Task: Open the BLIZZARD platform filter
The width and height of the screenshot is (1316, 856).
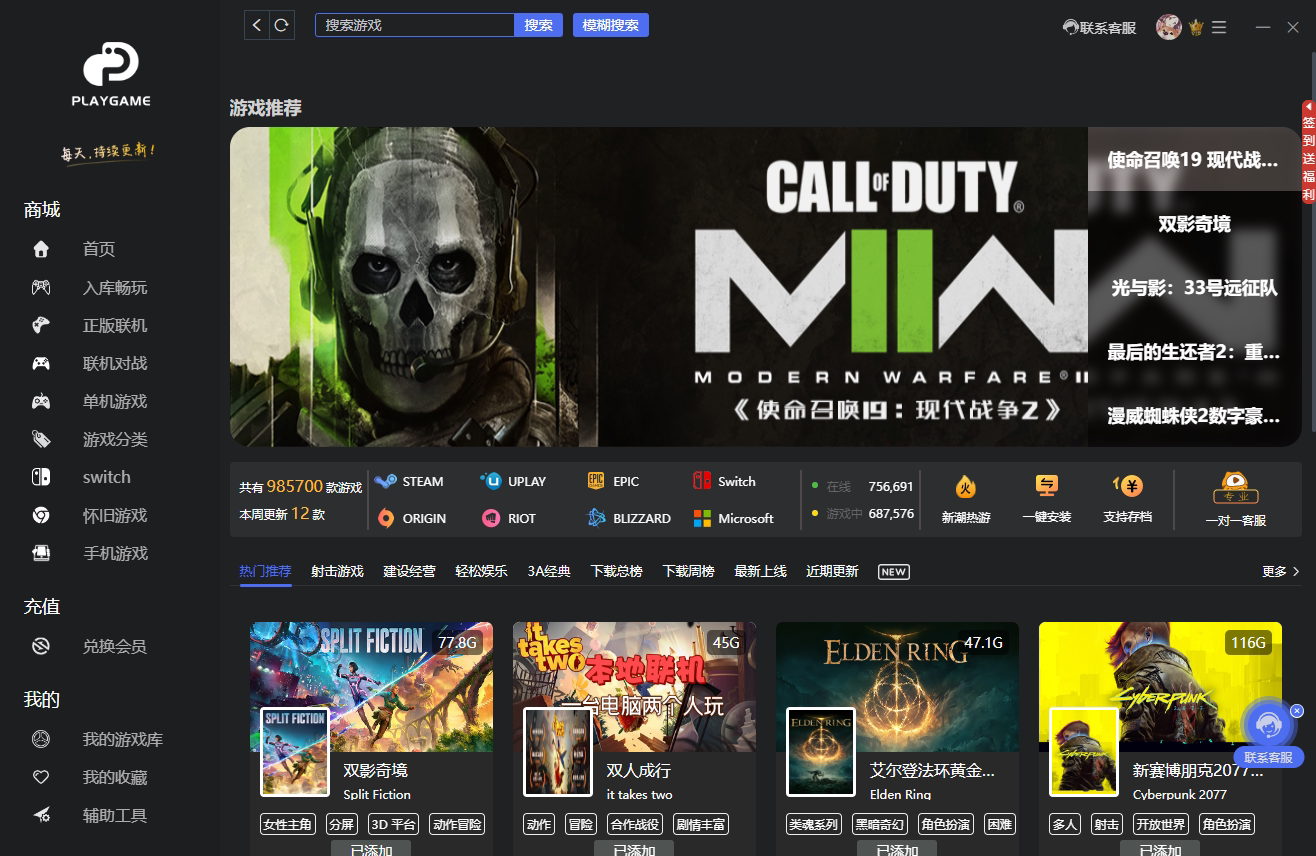Action: tap(629, 518)
